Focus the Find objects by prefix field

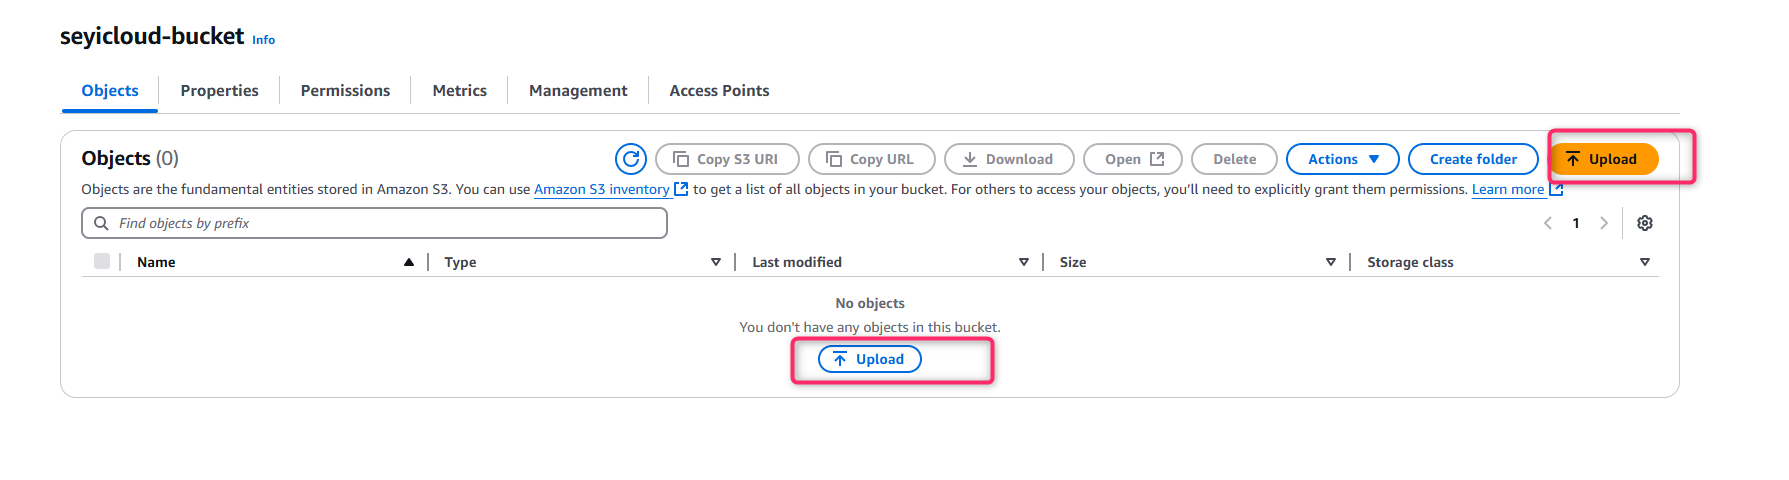click(374, 223)
